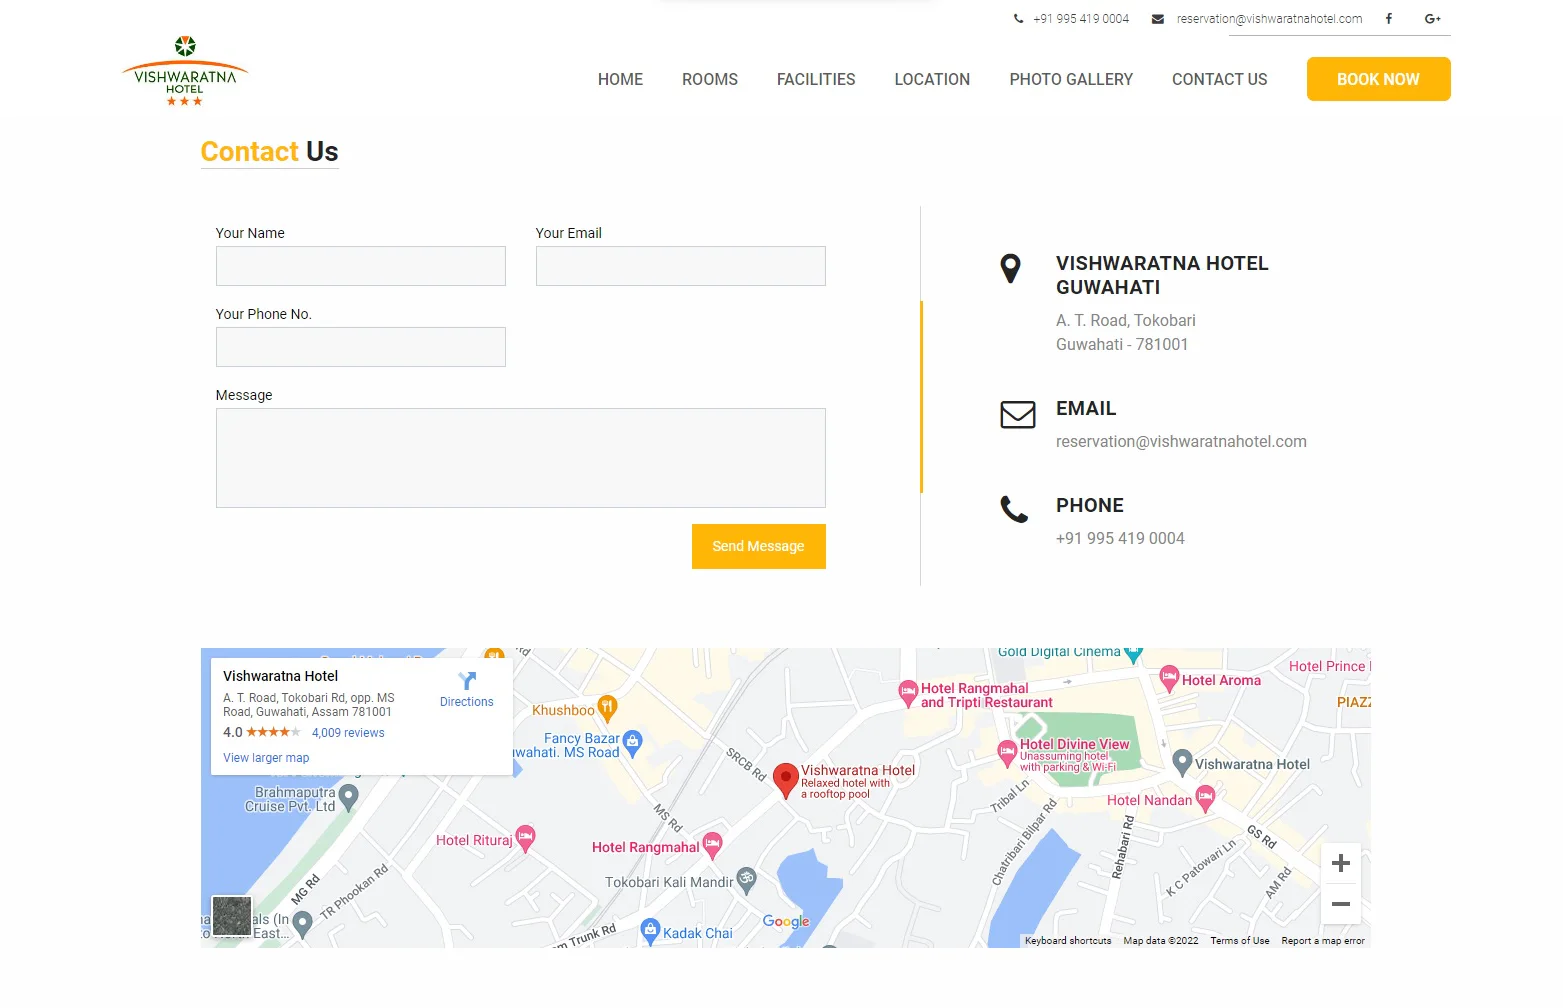Open View larger map link
Image resolution: width=1563 pixels, height=1008 pixels.
[266, 758]
